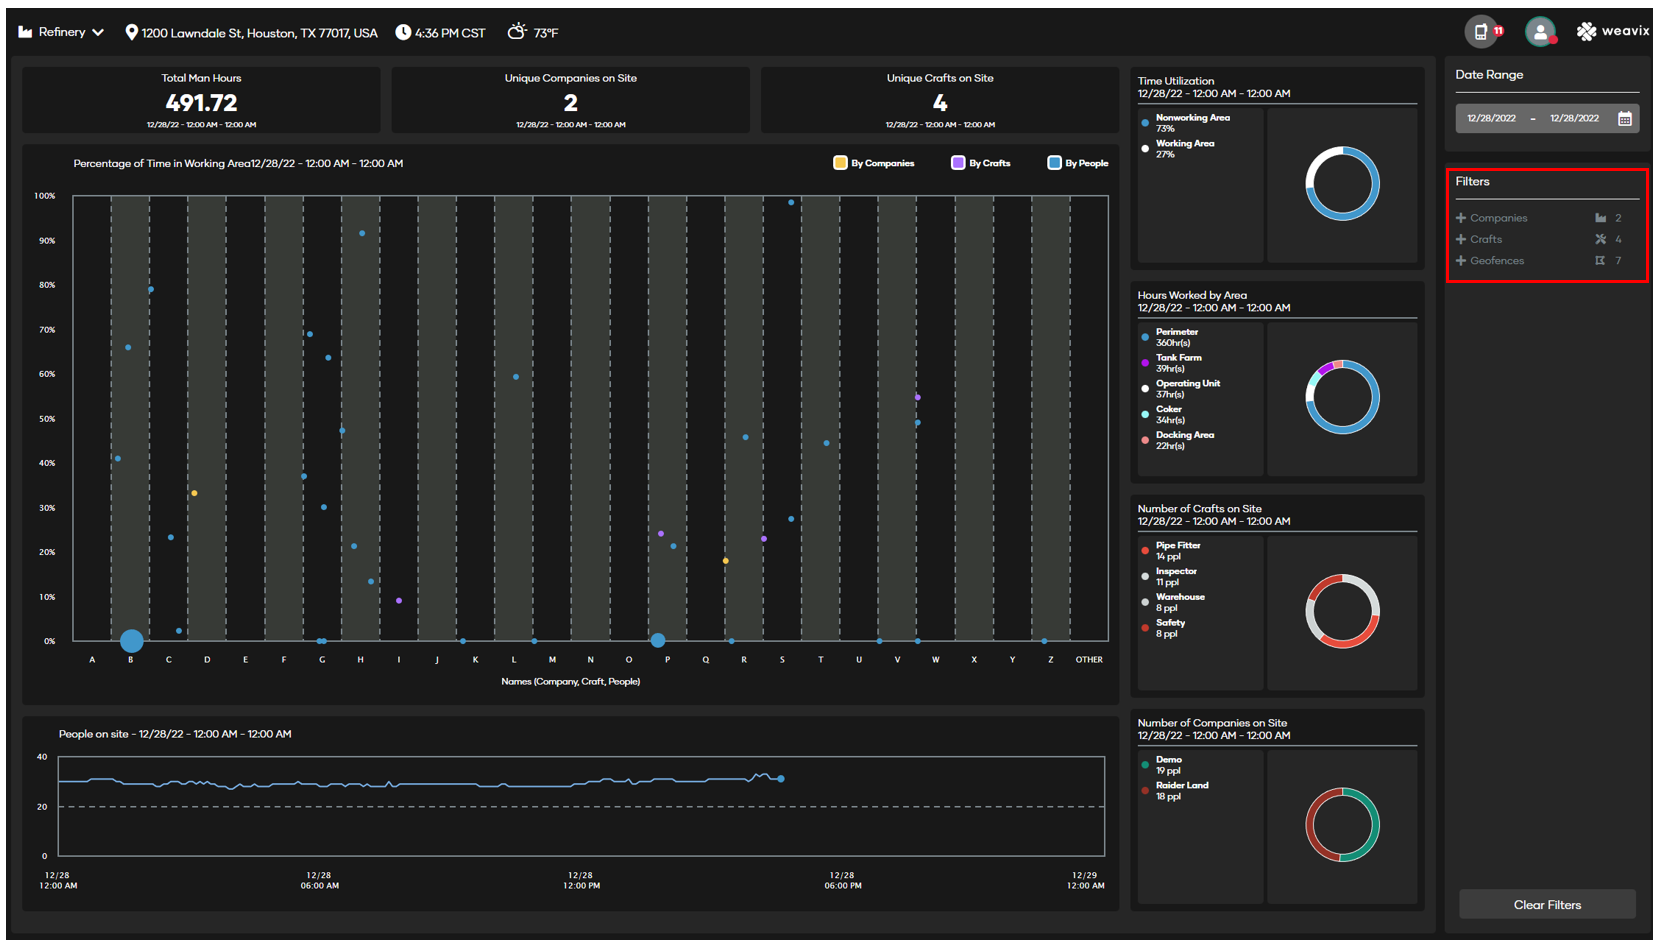Select Pipe Fitter legend entry
1659x947 pixels.
(1171, 551)
